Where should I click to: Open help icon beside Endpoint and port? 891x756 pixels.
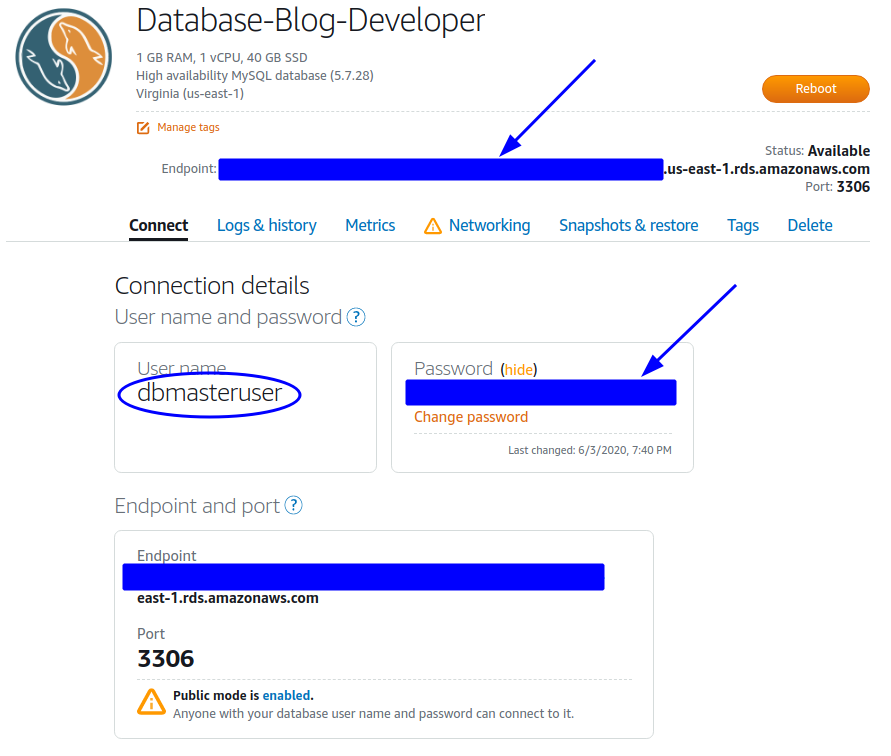[x=293, y=505]
